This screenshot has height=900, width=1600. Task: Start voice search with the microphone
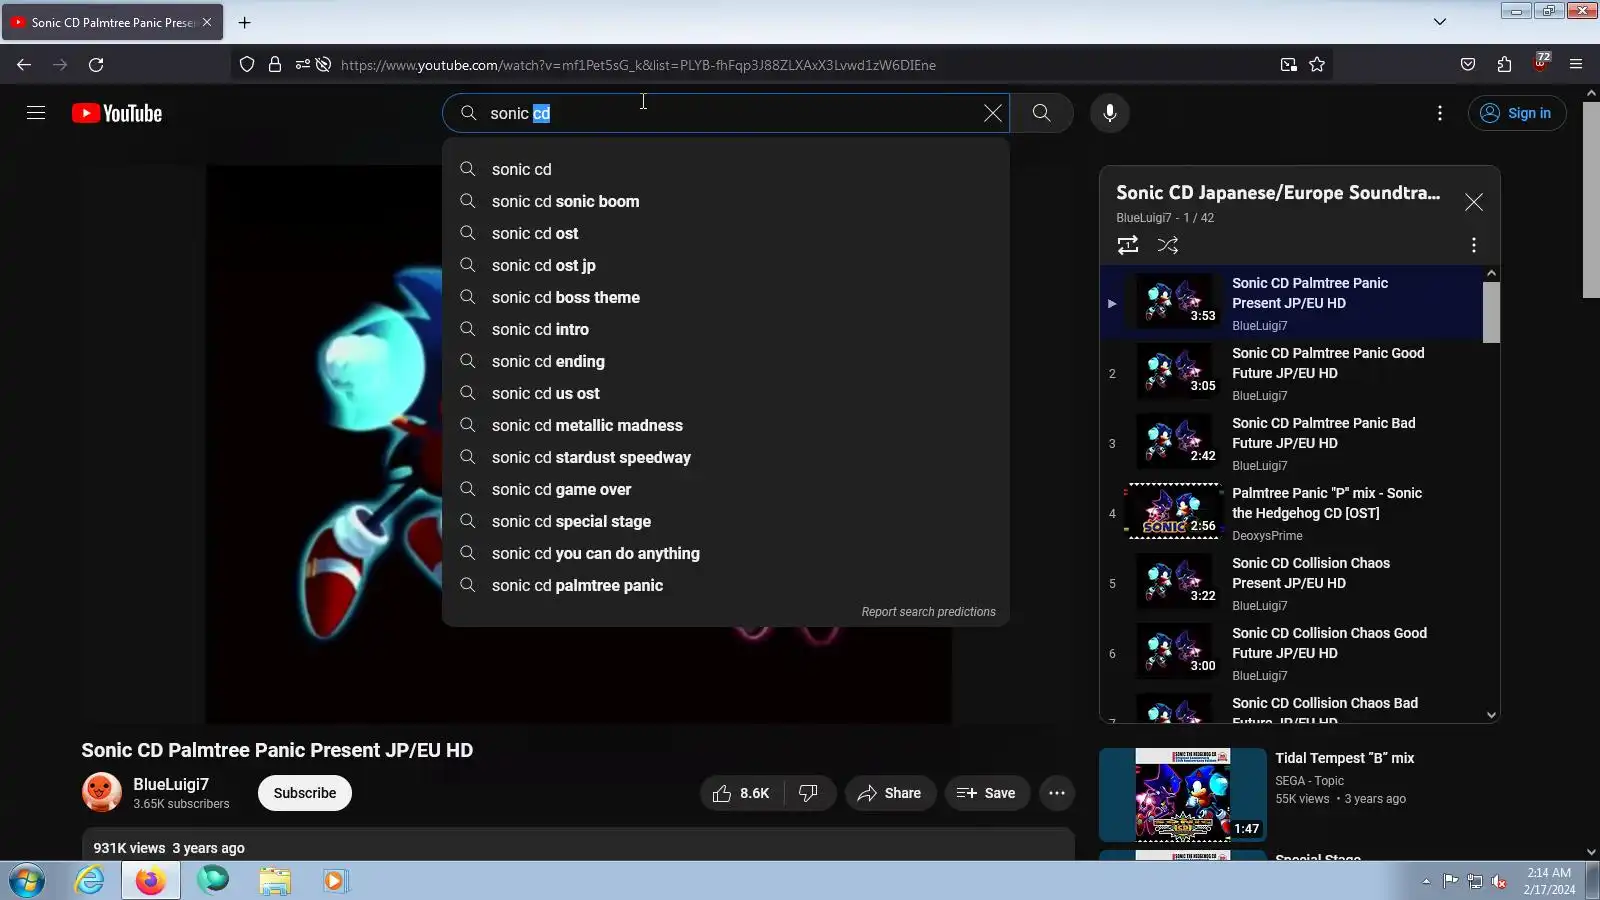point(1110,113)
